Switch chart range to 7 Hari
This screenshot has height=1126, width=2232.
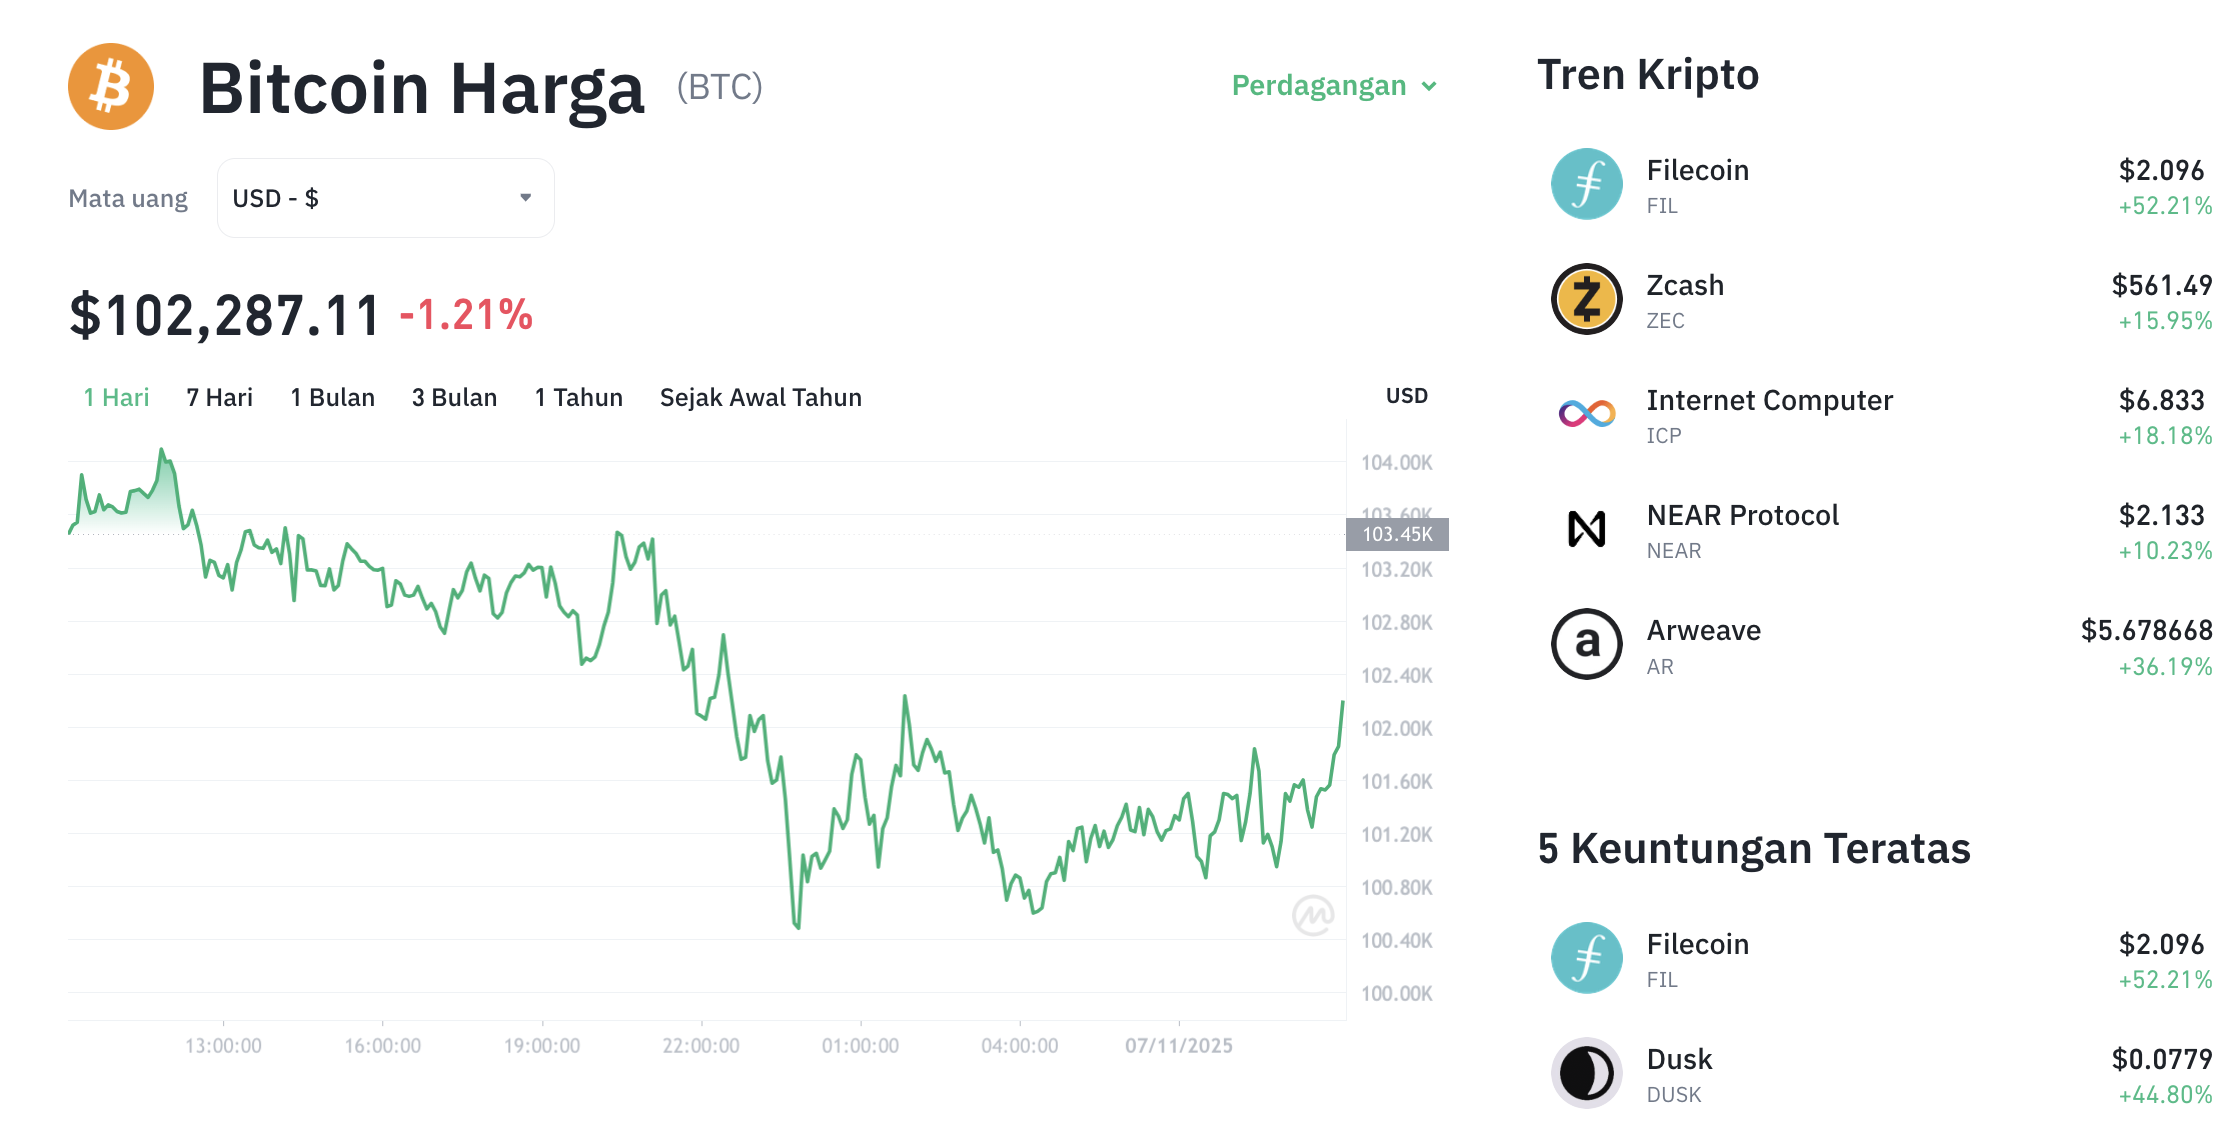pos(219,397)
